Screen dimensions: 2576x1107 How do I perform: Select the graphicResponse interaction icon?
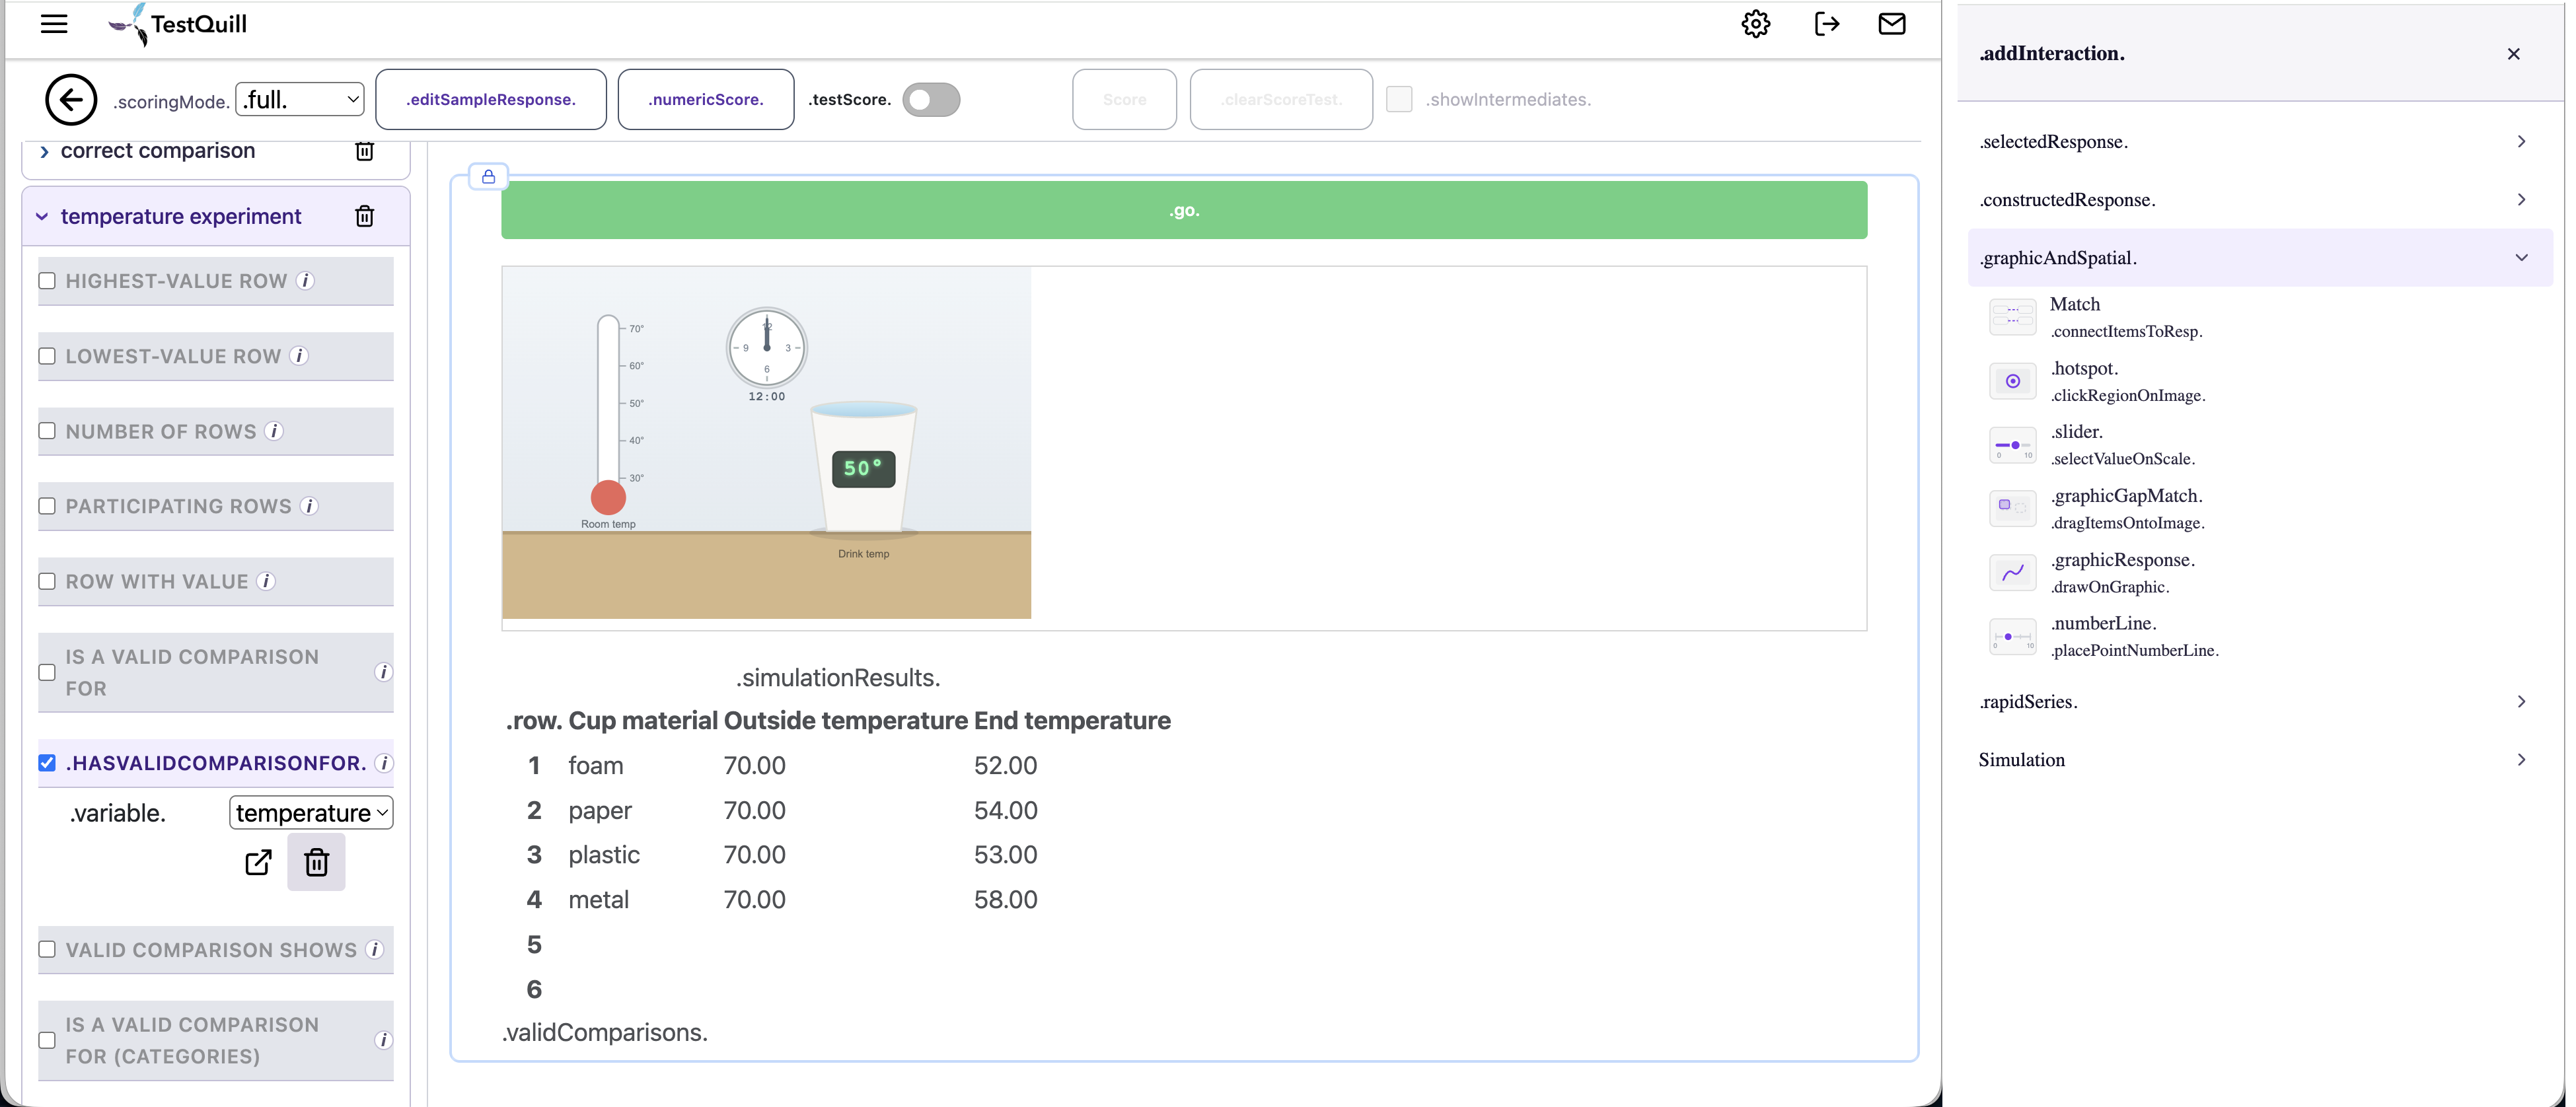click(x=2012, y=573)
